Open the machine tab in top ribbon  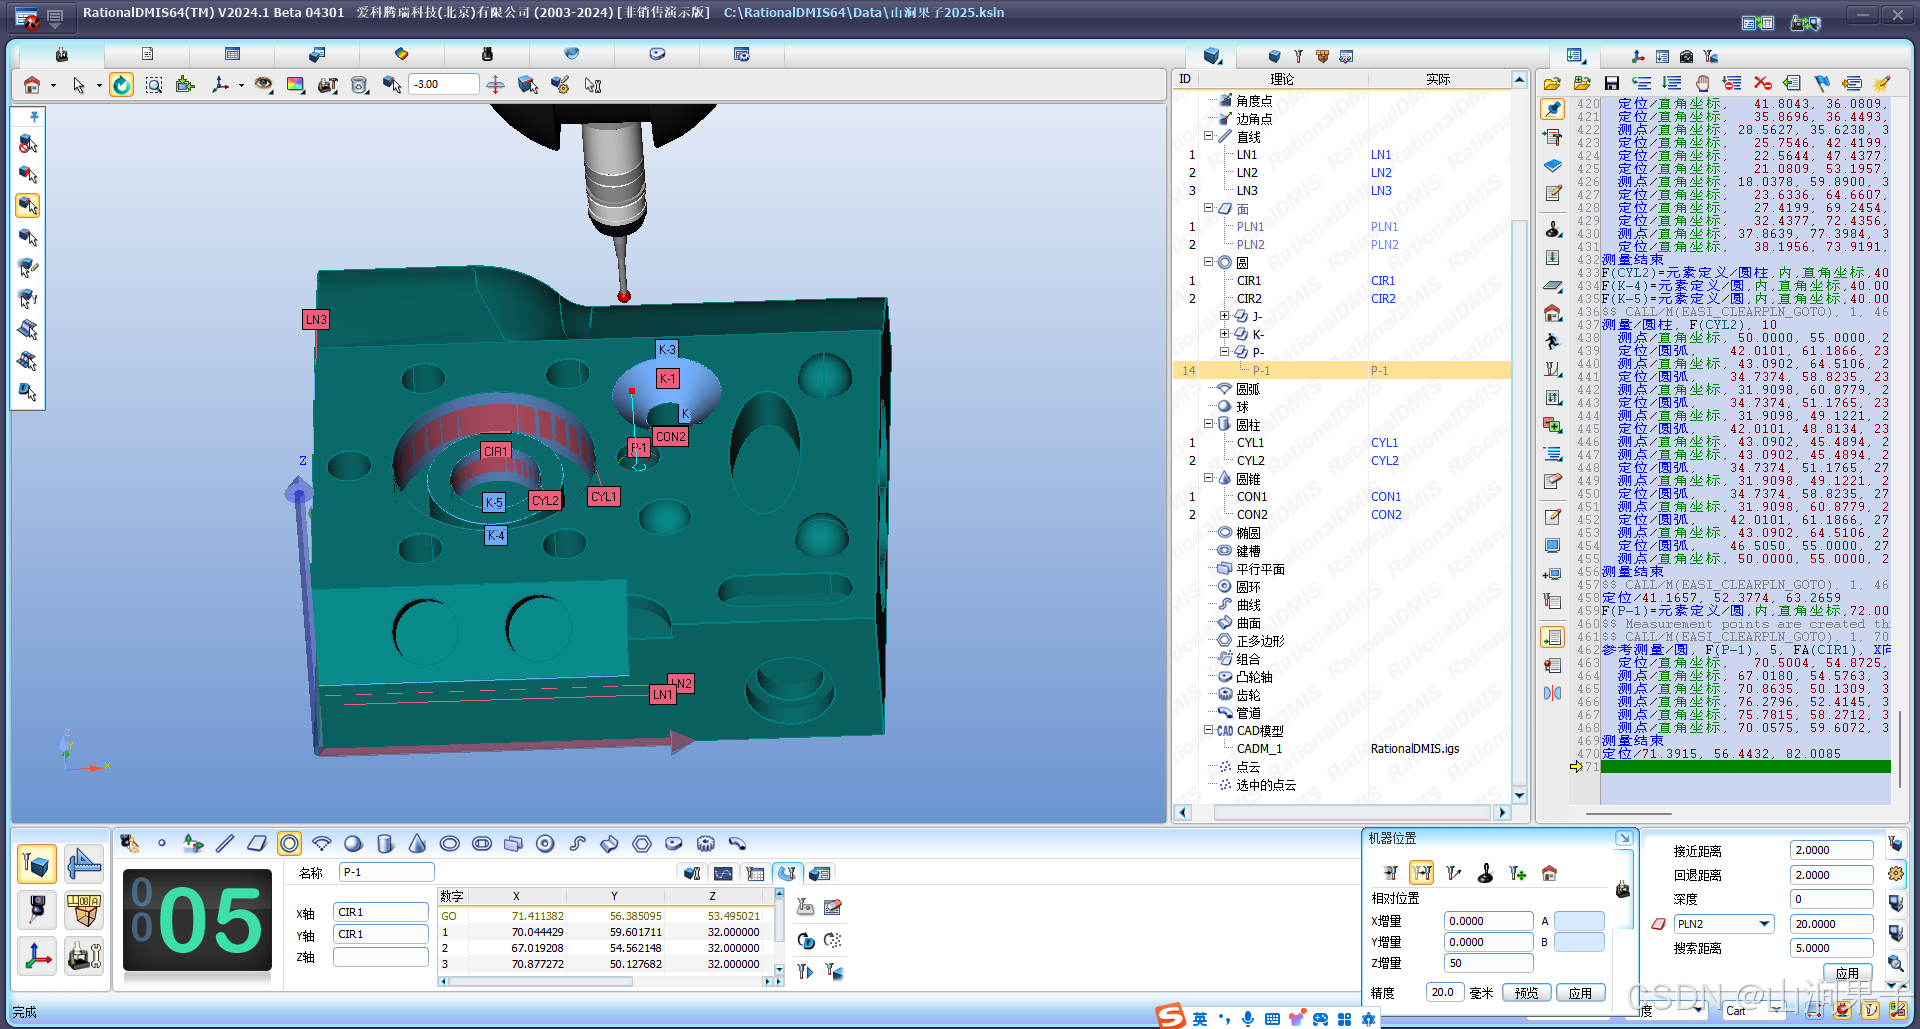[61, 54]
